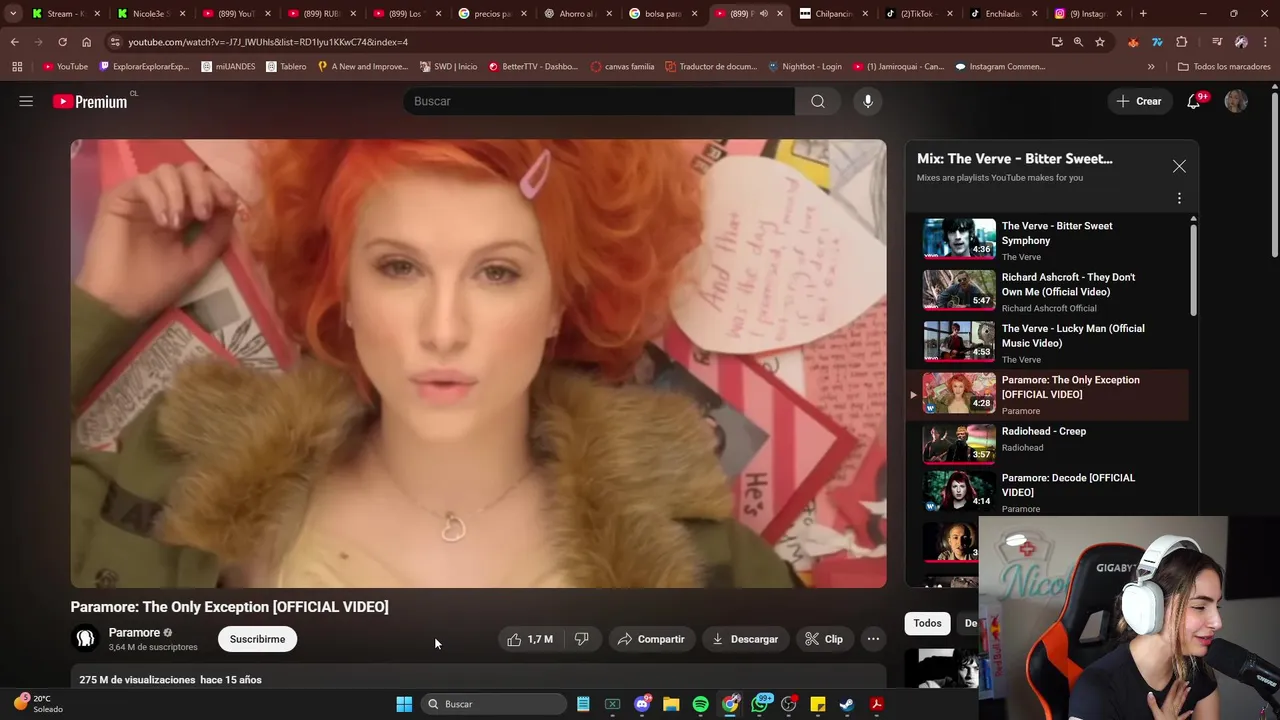Close the Mix playlist panel
This screenshot has height=720, width=1280.
click(x=1179, y=167)
